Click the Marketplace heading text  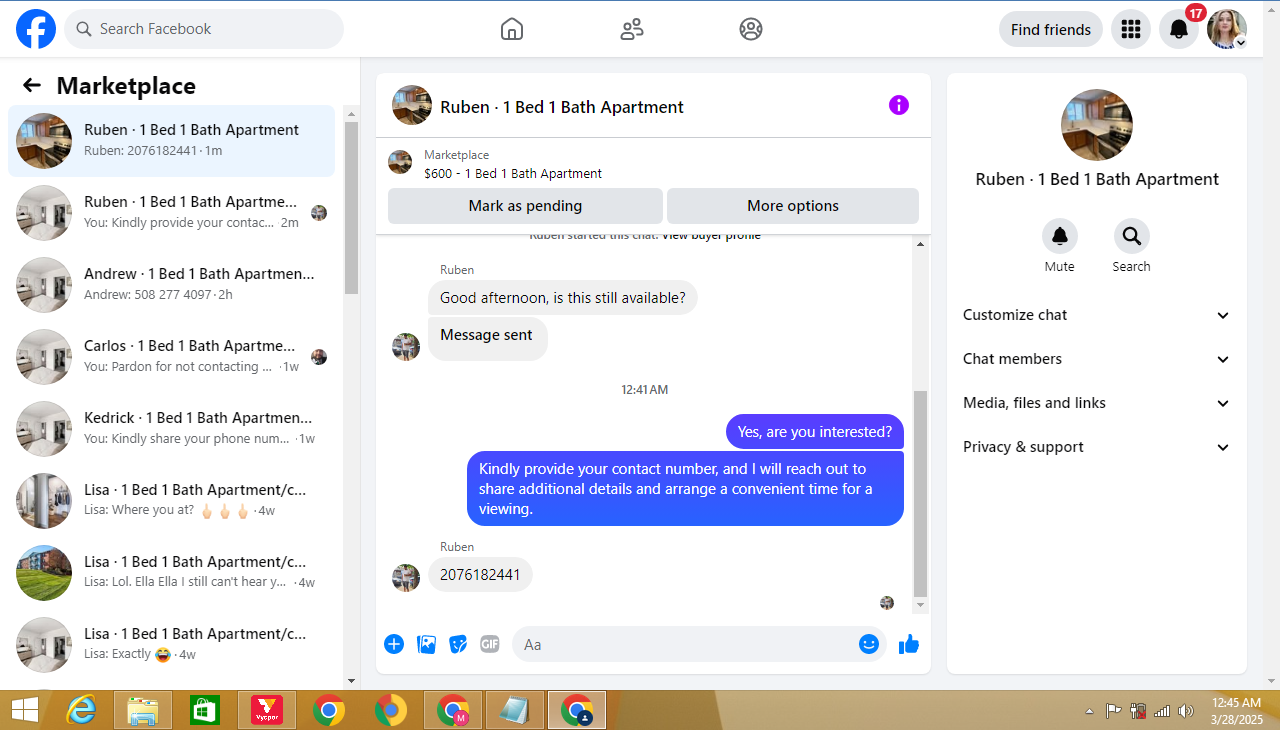[x=126, y=86]
